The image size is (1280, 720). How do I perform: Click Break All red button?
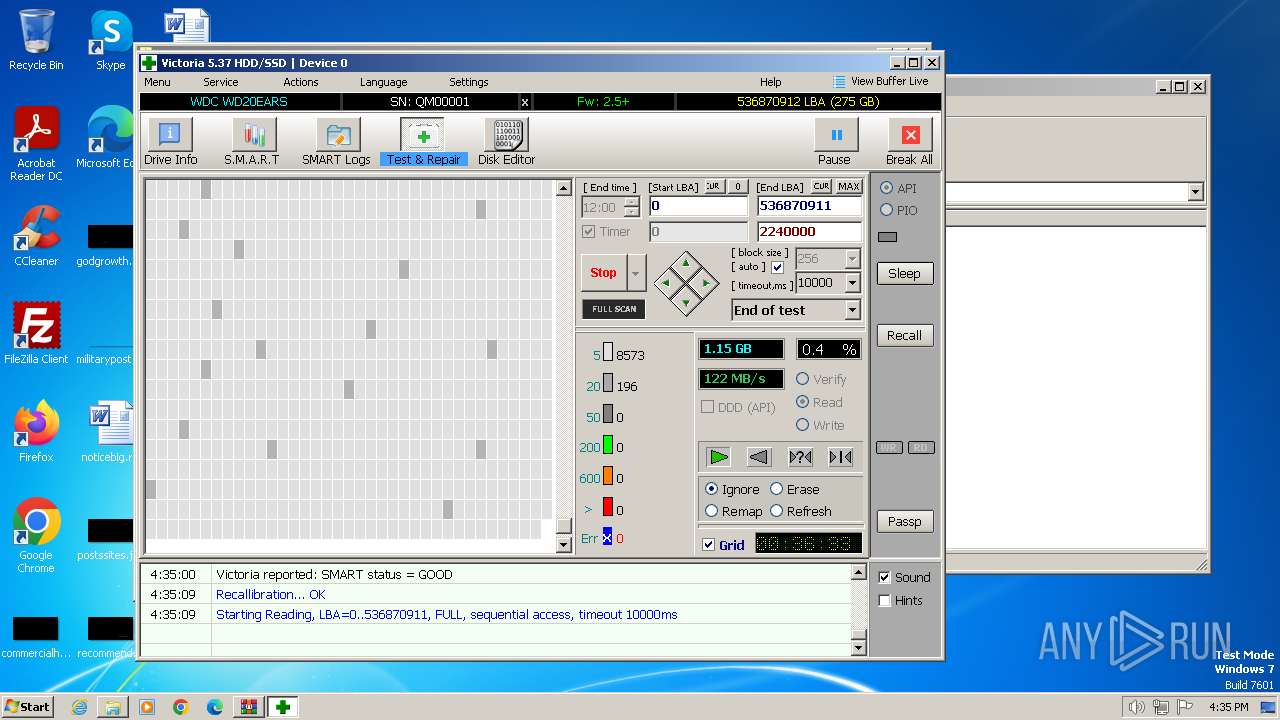(x=909, y=141)
